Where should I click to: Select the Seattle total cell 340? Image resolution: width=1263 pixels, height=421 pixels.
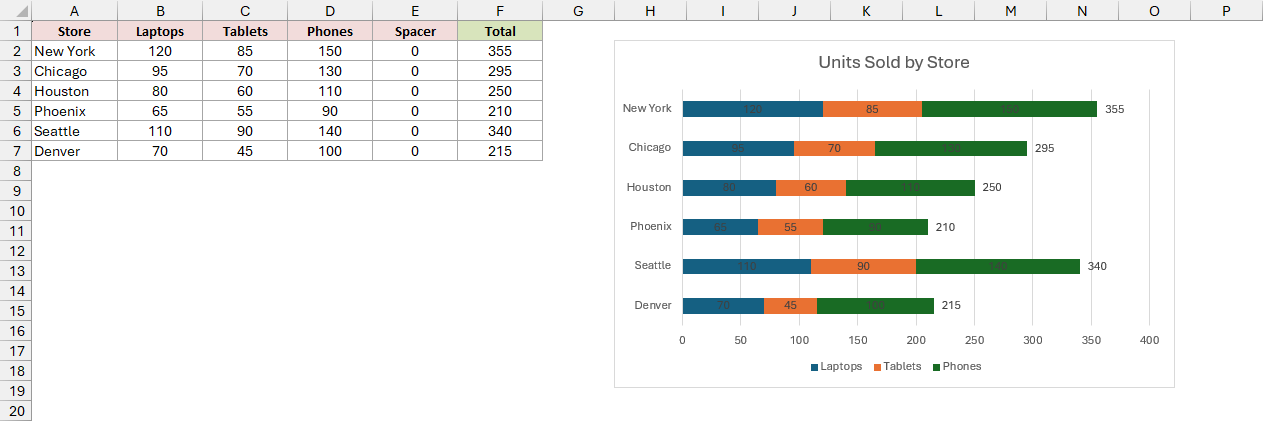(500, 131)
